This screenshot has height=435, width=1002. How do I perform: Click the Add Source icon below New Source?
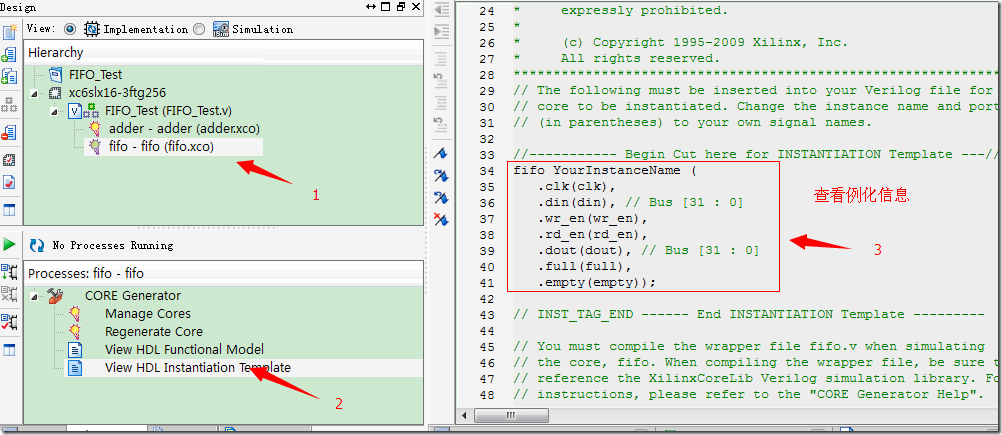(x=10, y=54)
